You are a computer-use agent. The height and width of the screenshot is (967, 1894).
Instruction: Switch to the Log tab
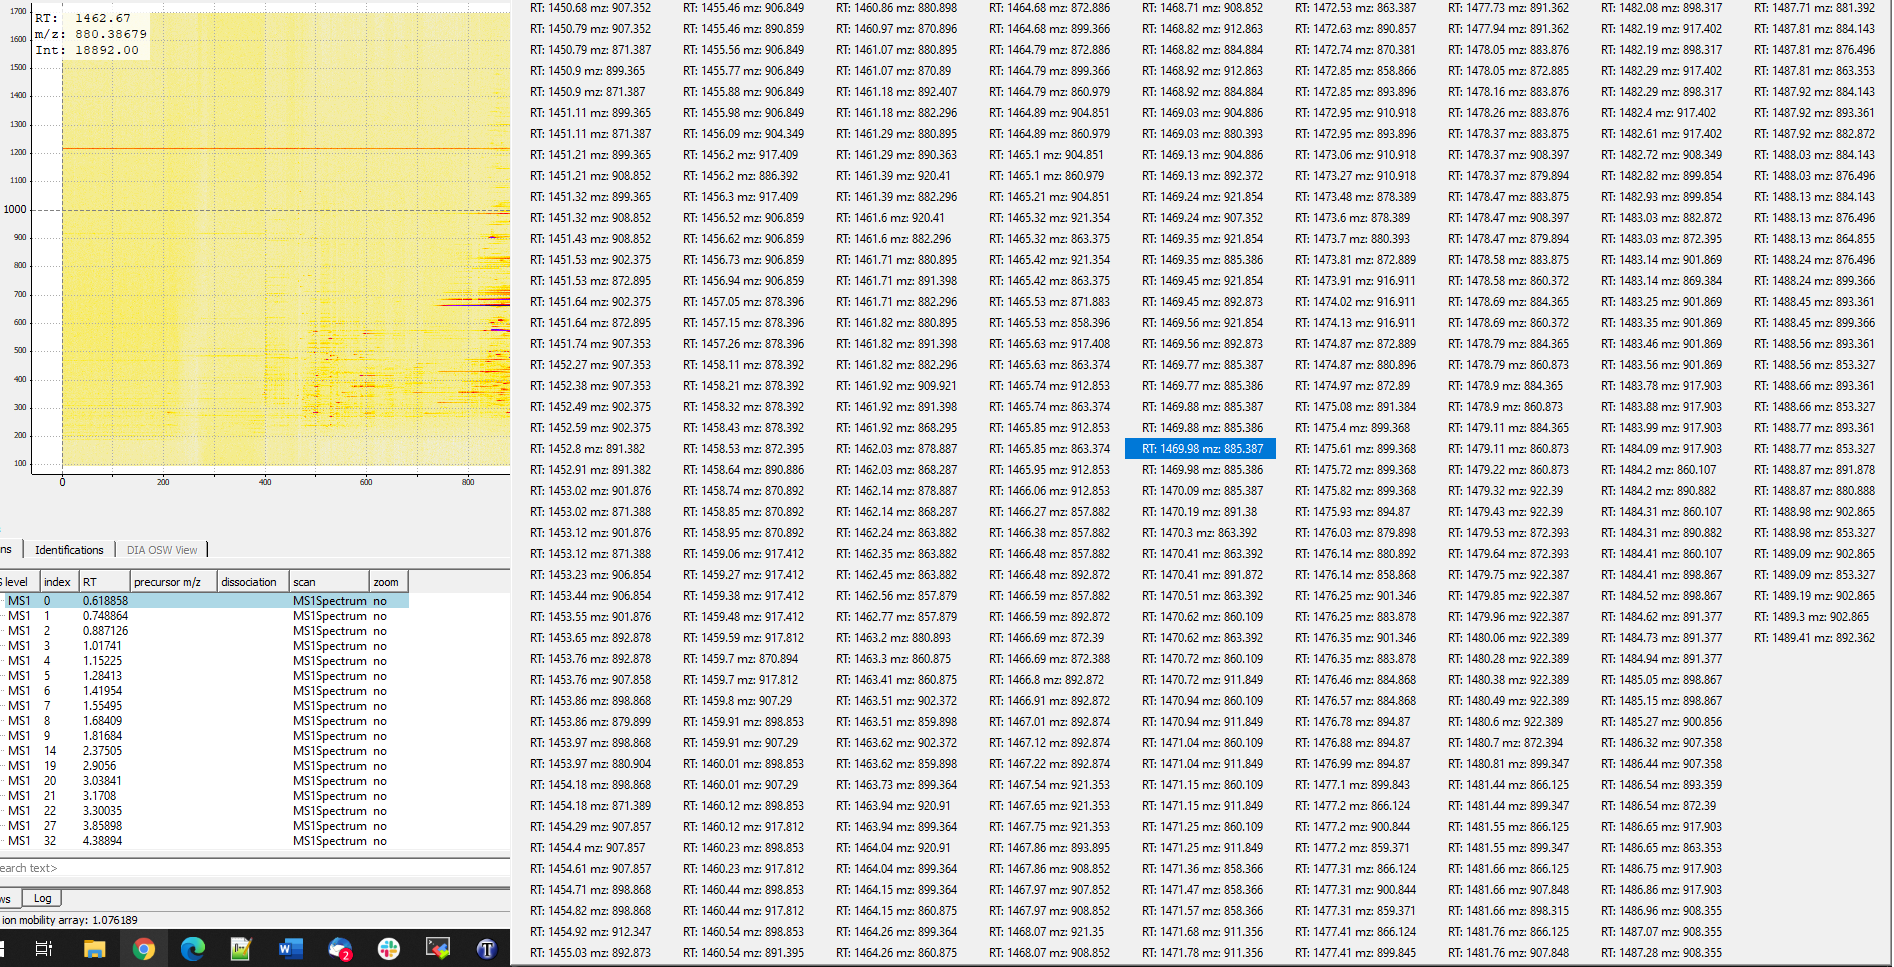tap(41, 897)
